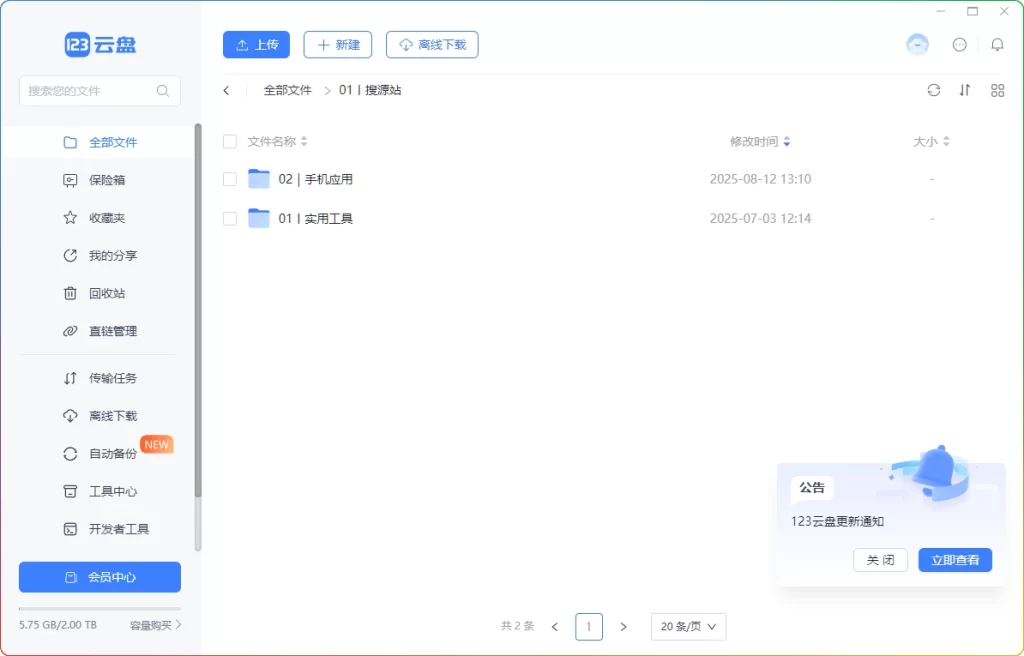Open the message bubble icon
Viewport: 1024px width, 656px height.
point(960,45)
